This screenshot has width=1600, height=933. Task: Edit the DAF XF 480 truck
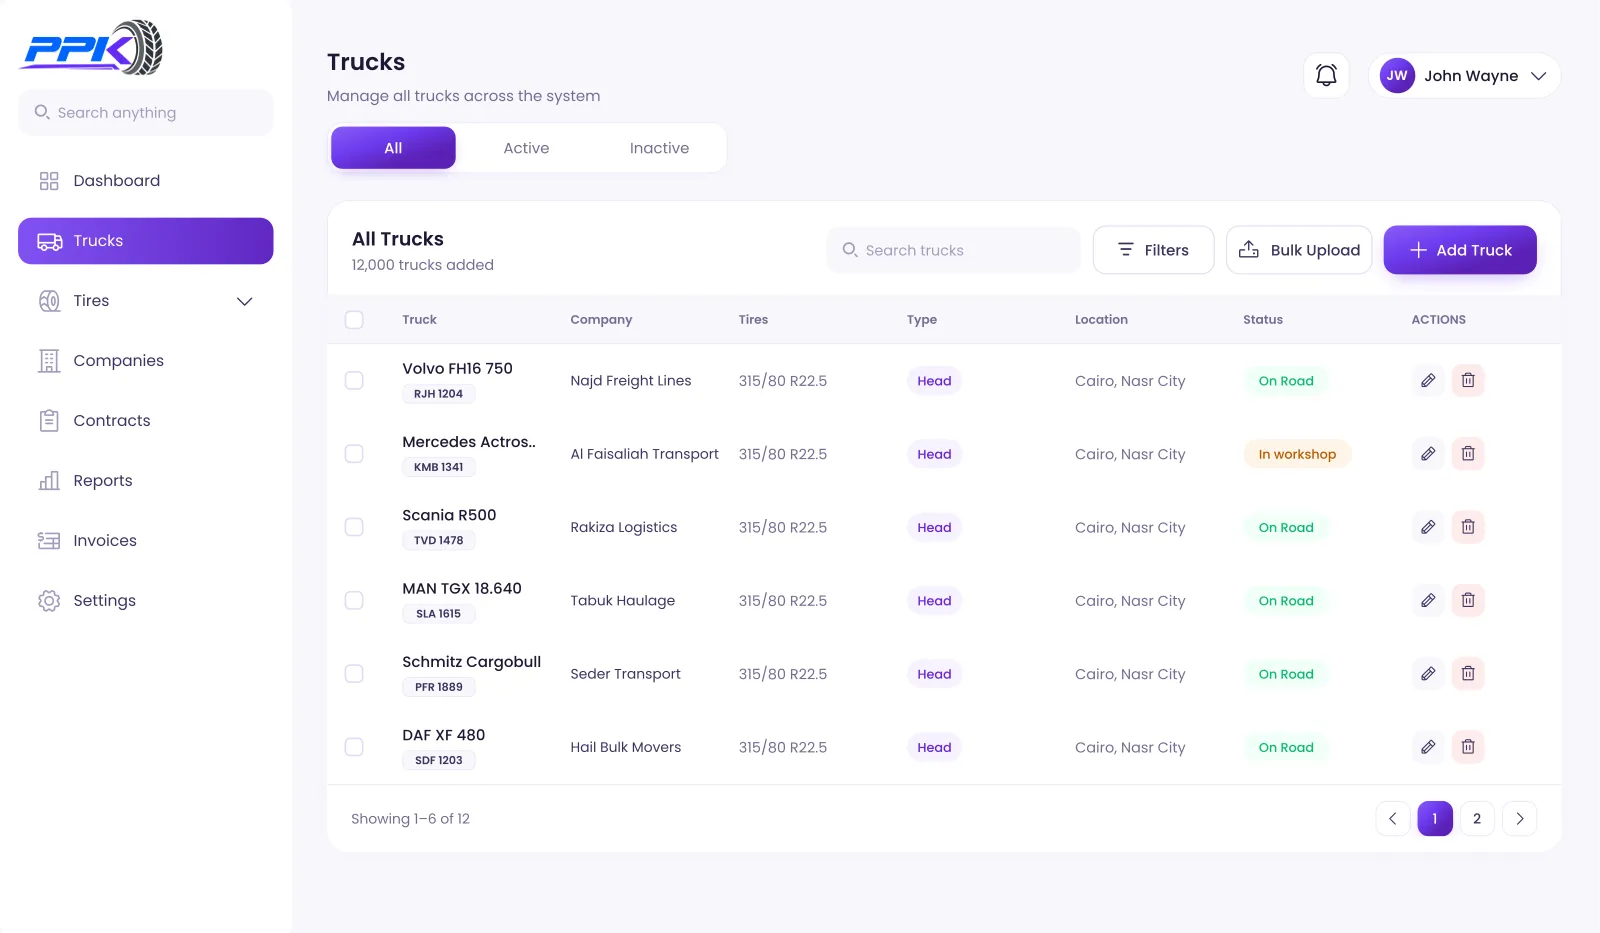tap(1428, 747)
